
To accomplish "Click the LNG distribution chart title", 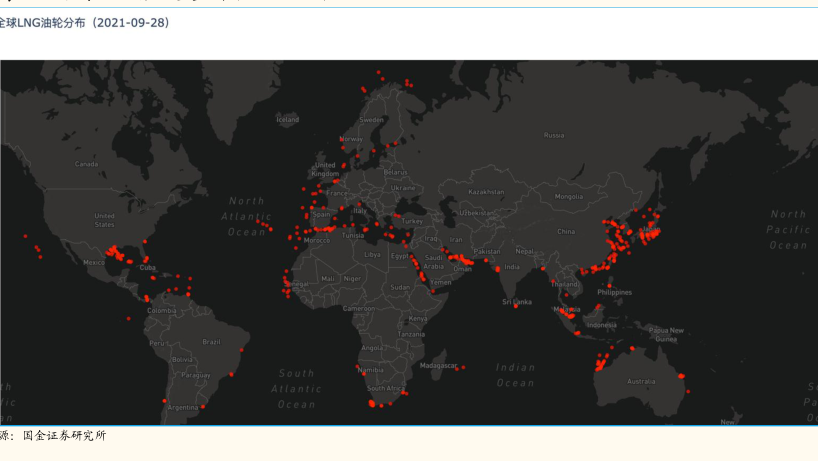I will coord(84,23).
